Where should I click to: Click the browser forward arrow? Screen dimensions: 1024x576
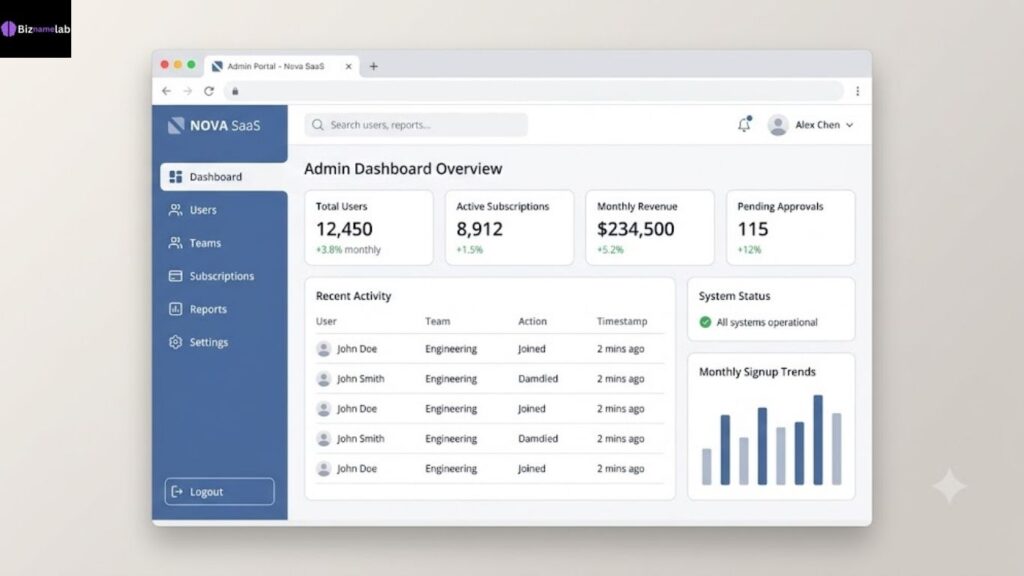pos(187,91)
